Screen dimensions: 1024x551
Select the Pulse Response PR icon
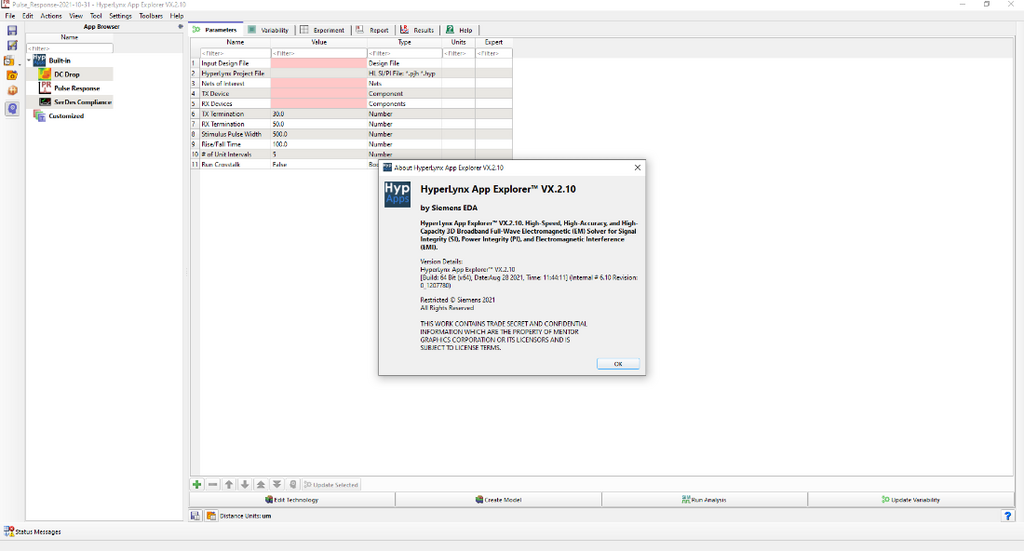click(x=44, y=87)
